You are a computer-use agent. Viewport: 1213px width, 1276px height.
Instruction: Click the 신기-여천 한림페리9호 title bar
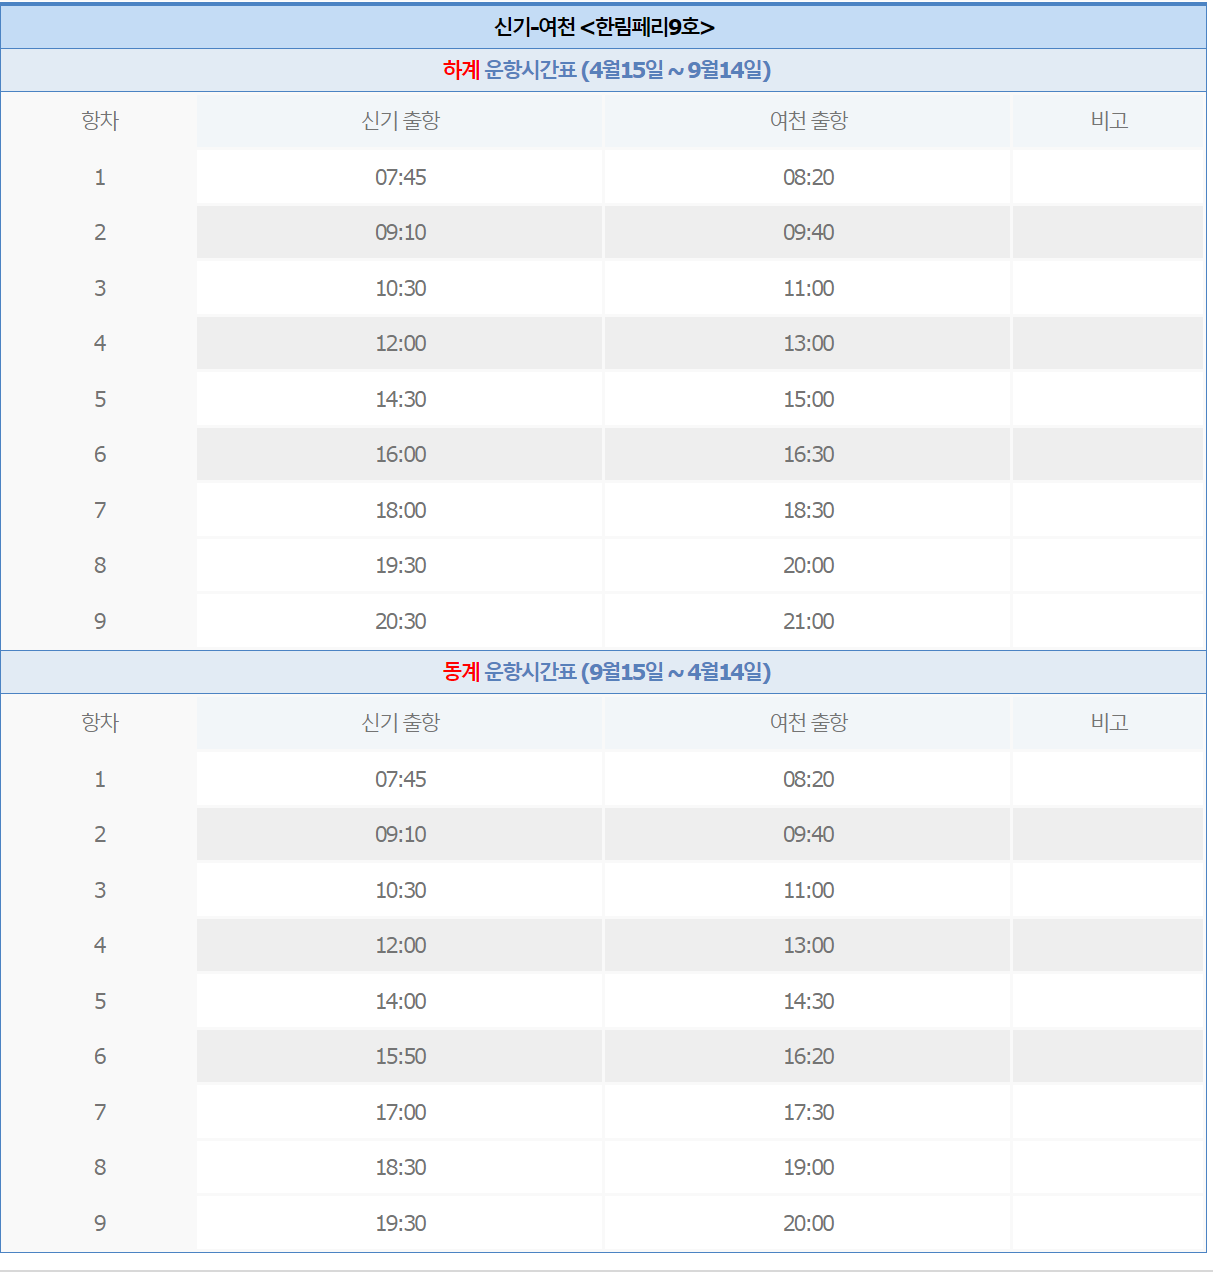click(606, 22)
